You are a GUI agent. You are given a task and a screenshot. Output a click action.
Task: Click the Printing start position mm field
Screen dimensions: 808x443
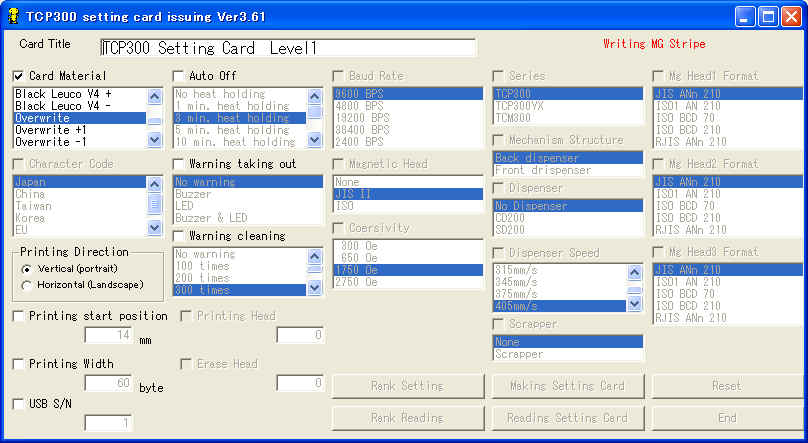(108, 335)
